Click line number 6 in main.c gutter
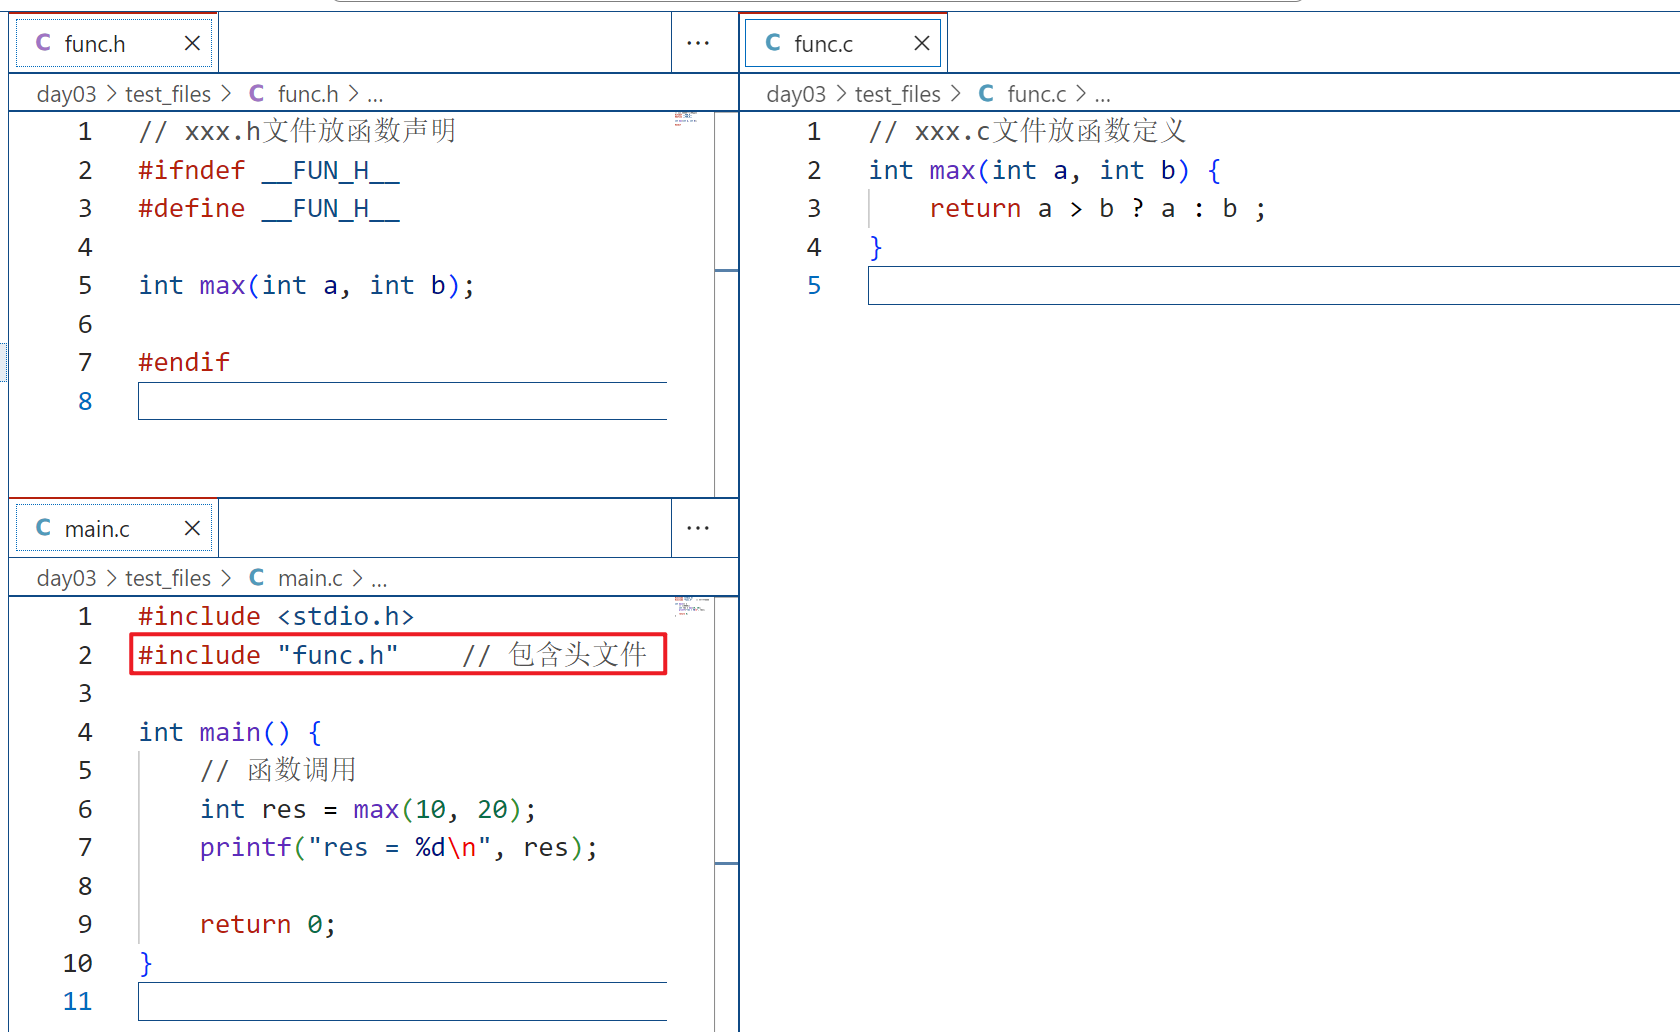Viewport: 1680px width, 1032px height. [85, 809]
